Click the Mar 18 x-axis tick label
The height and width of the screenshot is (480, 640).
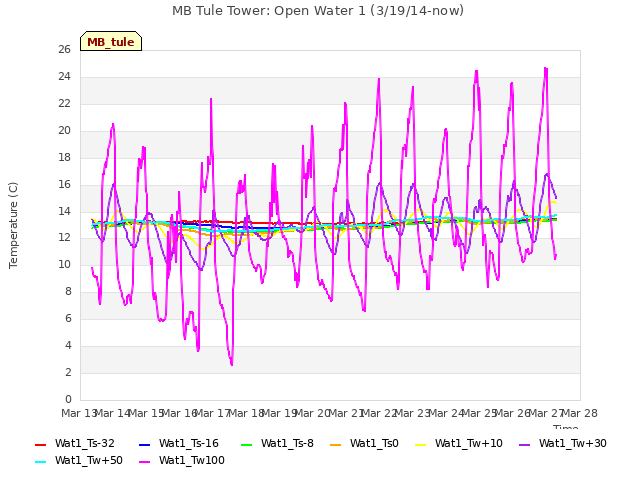click(246, 413)
